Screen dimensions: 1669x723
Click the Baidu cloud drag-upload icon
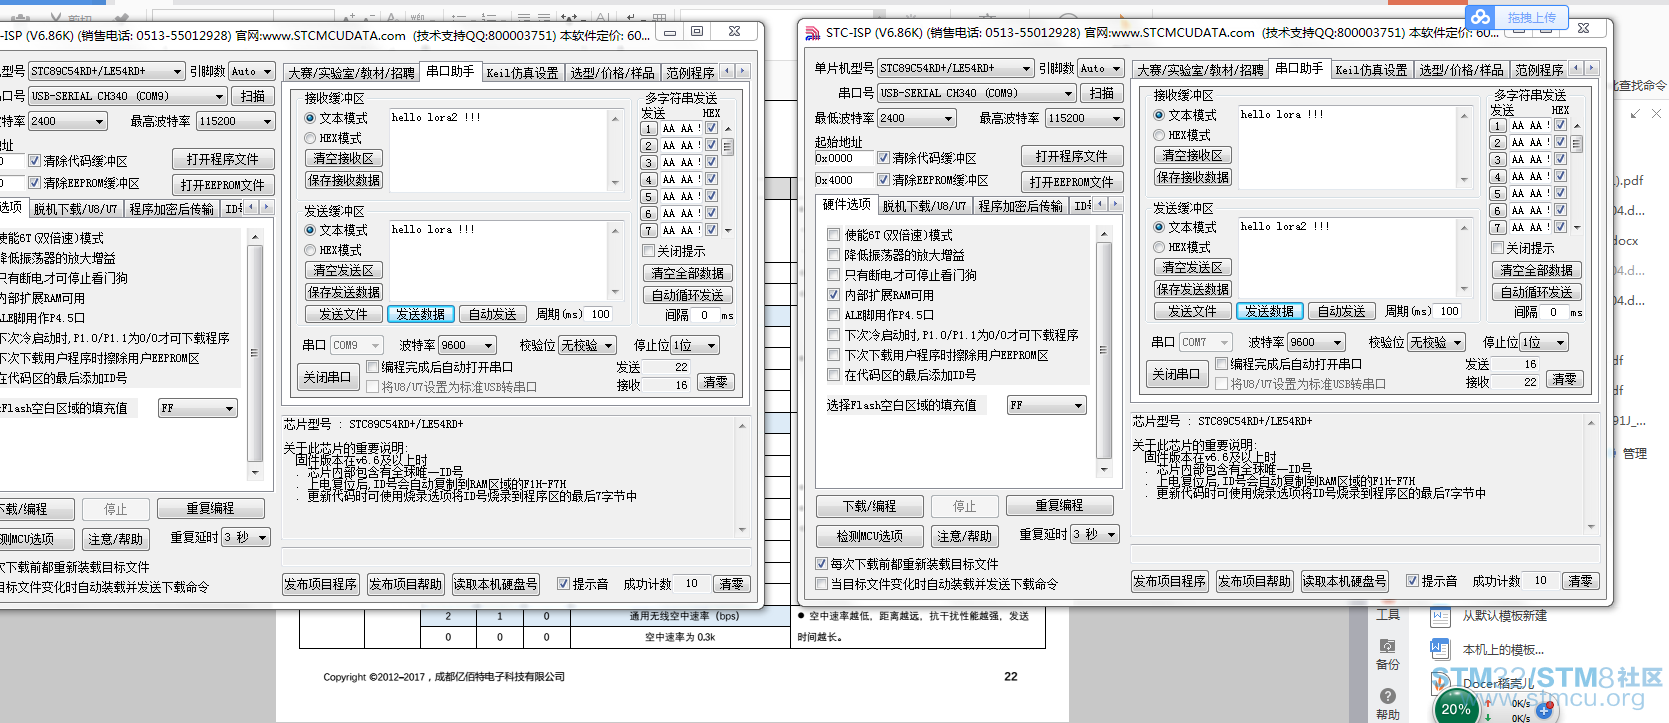[1481, 17]
